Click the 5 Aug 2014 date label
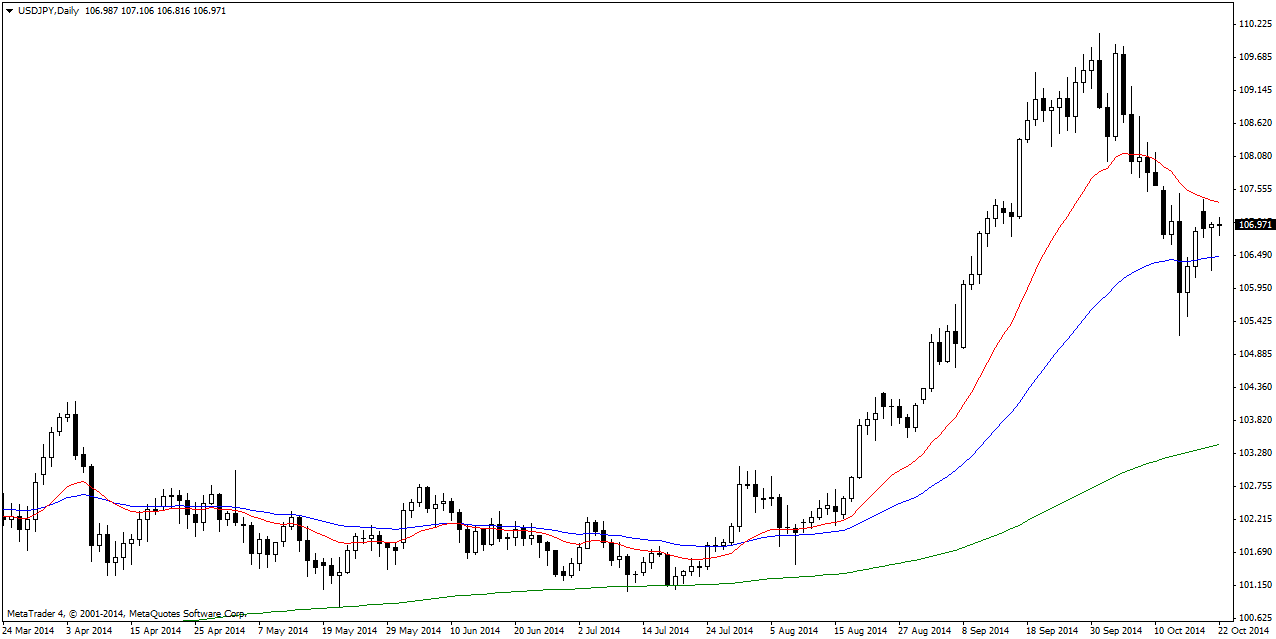Screen dimensions: 1276x639 (x=794, y=631)
